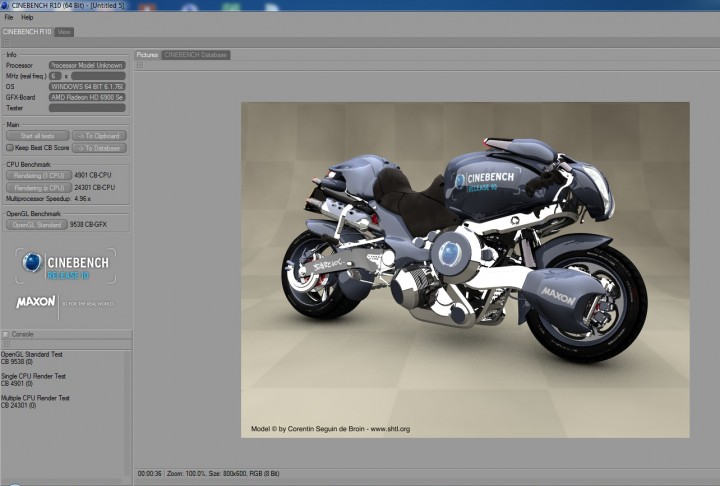Click the OS field showing WINDOWS 64 BIT
This screenshot has height=486, width=720.
87,86
